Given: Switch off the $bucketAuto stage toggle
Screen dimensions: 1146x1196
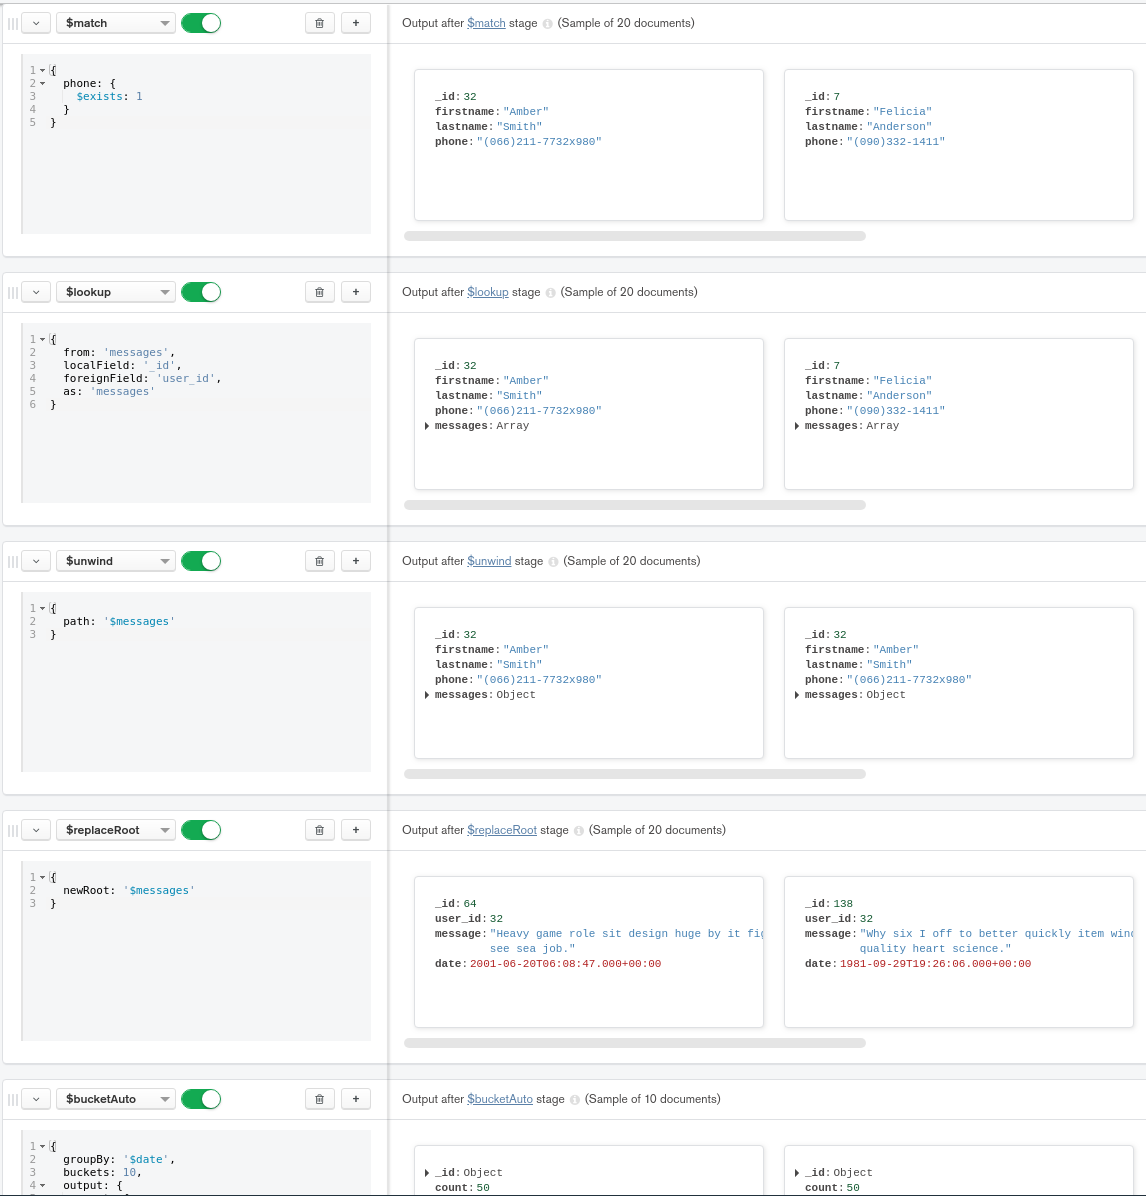Looking at the screenshot, I should (201, 1099).
